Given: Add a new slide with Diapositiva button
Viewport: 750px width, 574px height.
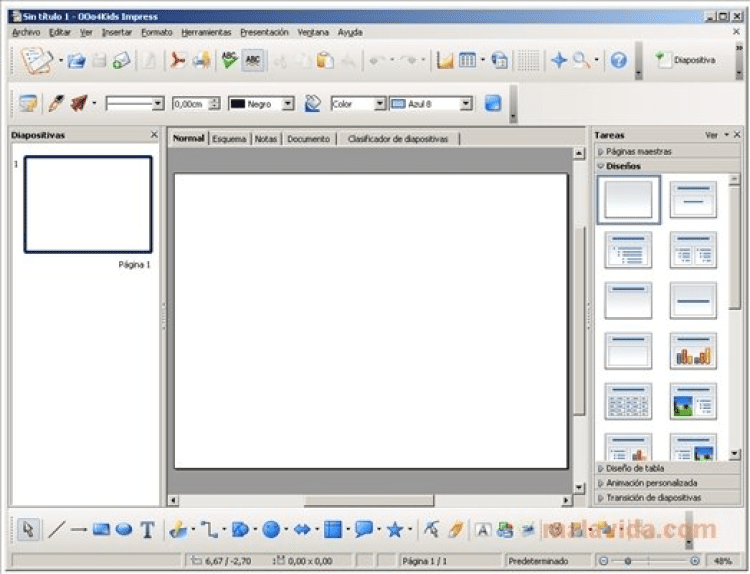Looking at the screenshot, I should coord(685,60).
